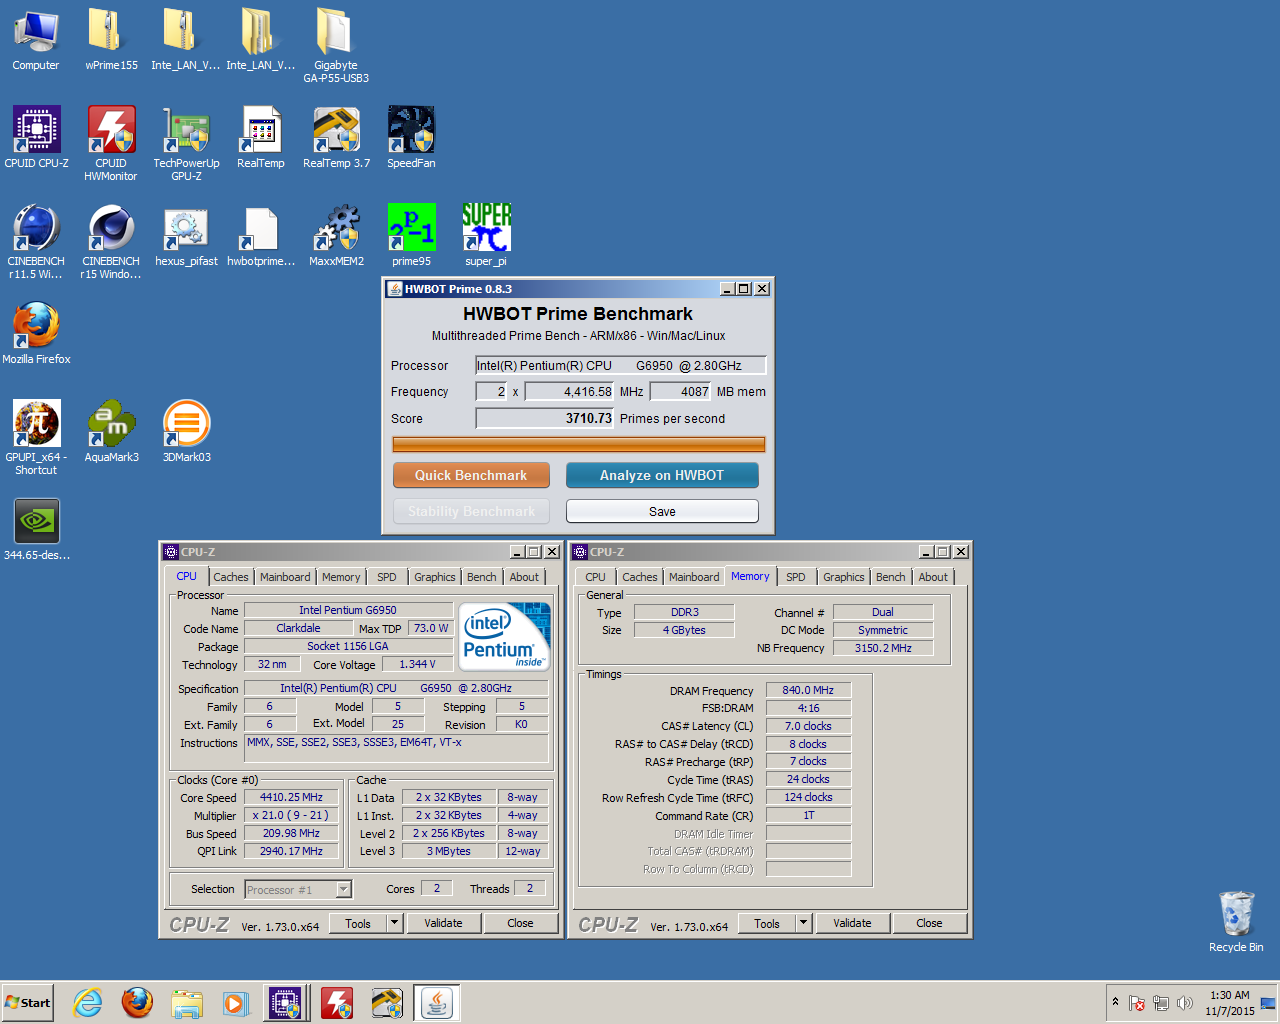This screenshot has width=1280, height=1024.
Task: Launch GPUPI_x64 shortcut icon
Action: pyautogui.click(x=36, y=438)
